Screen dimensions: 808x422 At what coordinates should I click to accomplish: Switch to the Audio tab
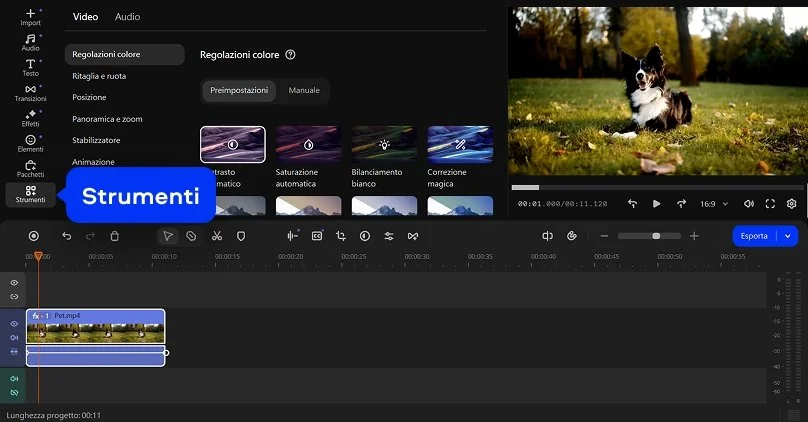pyautogui.click(x=127, y=17)
